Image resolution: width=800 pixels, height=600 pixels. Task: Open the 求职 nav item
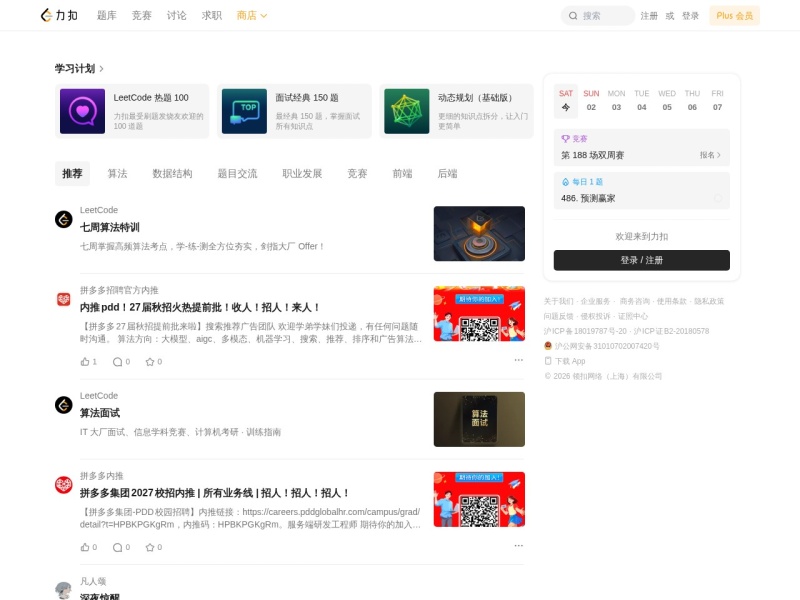click(x=212, y=16)
